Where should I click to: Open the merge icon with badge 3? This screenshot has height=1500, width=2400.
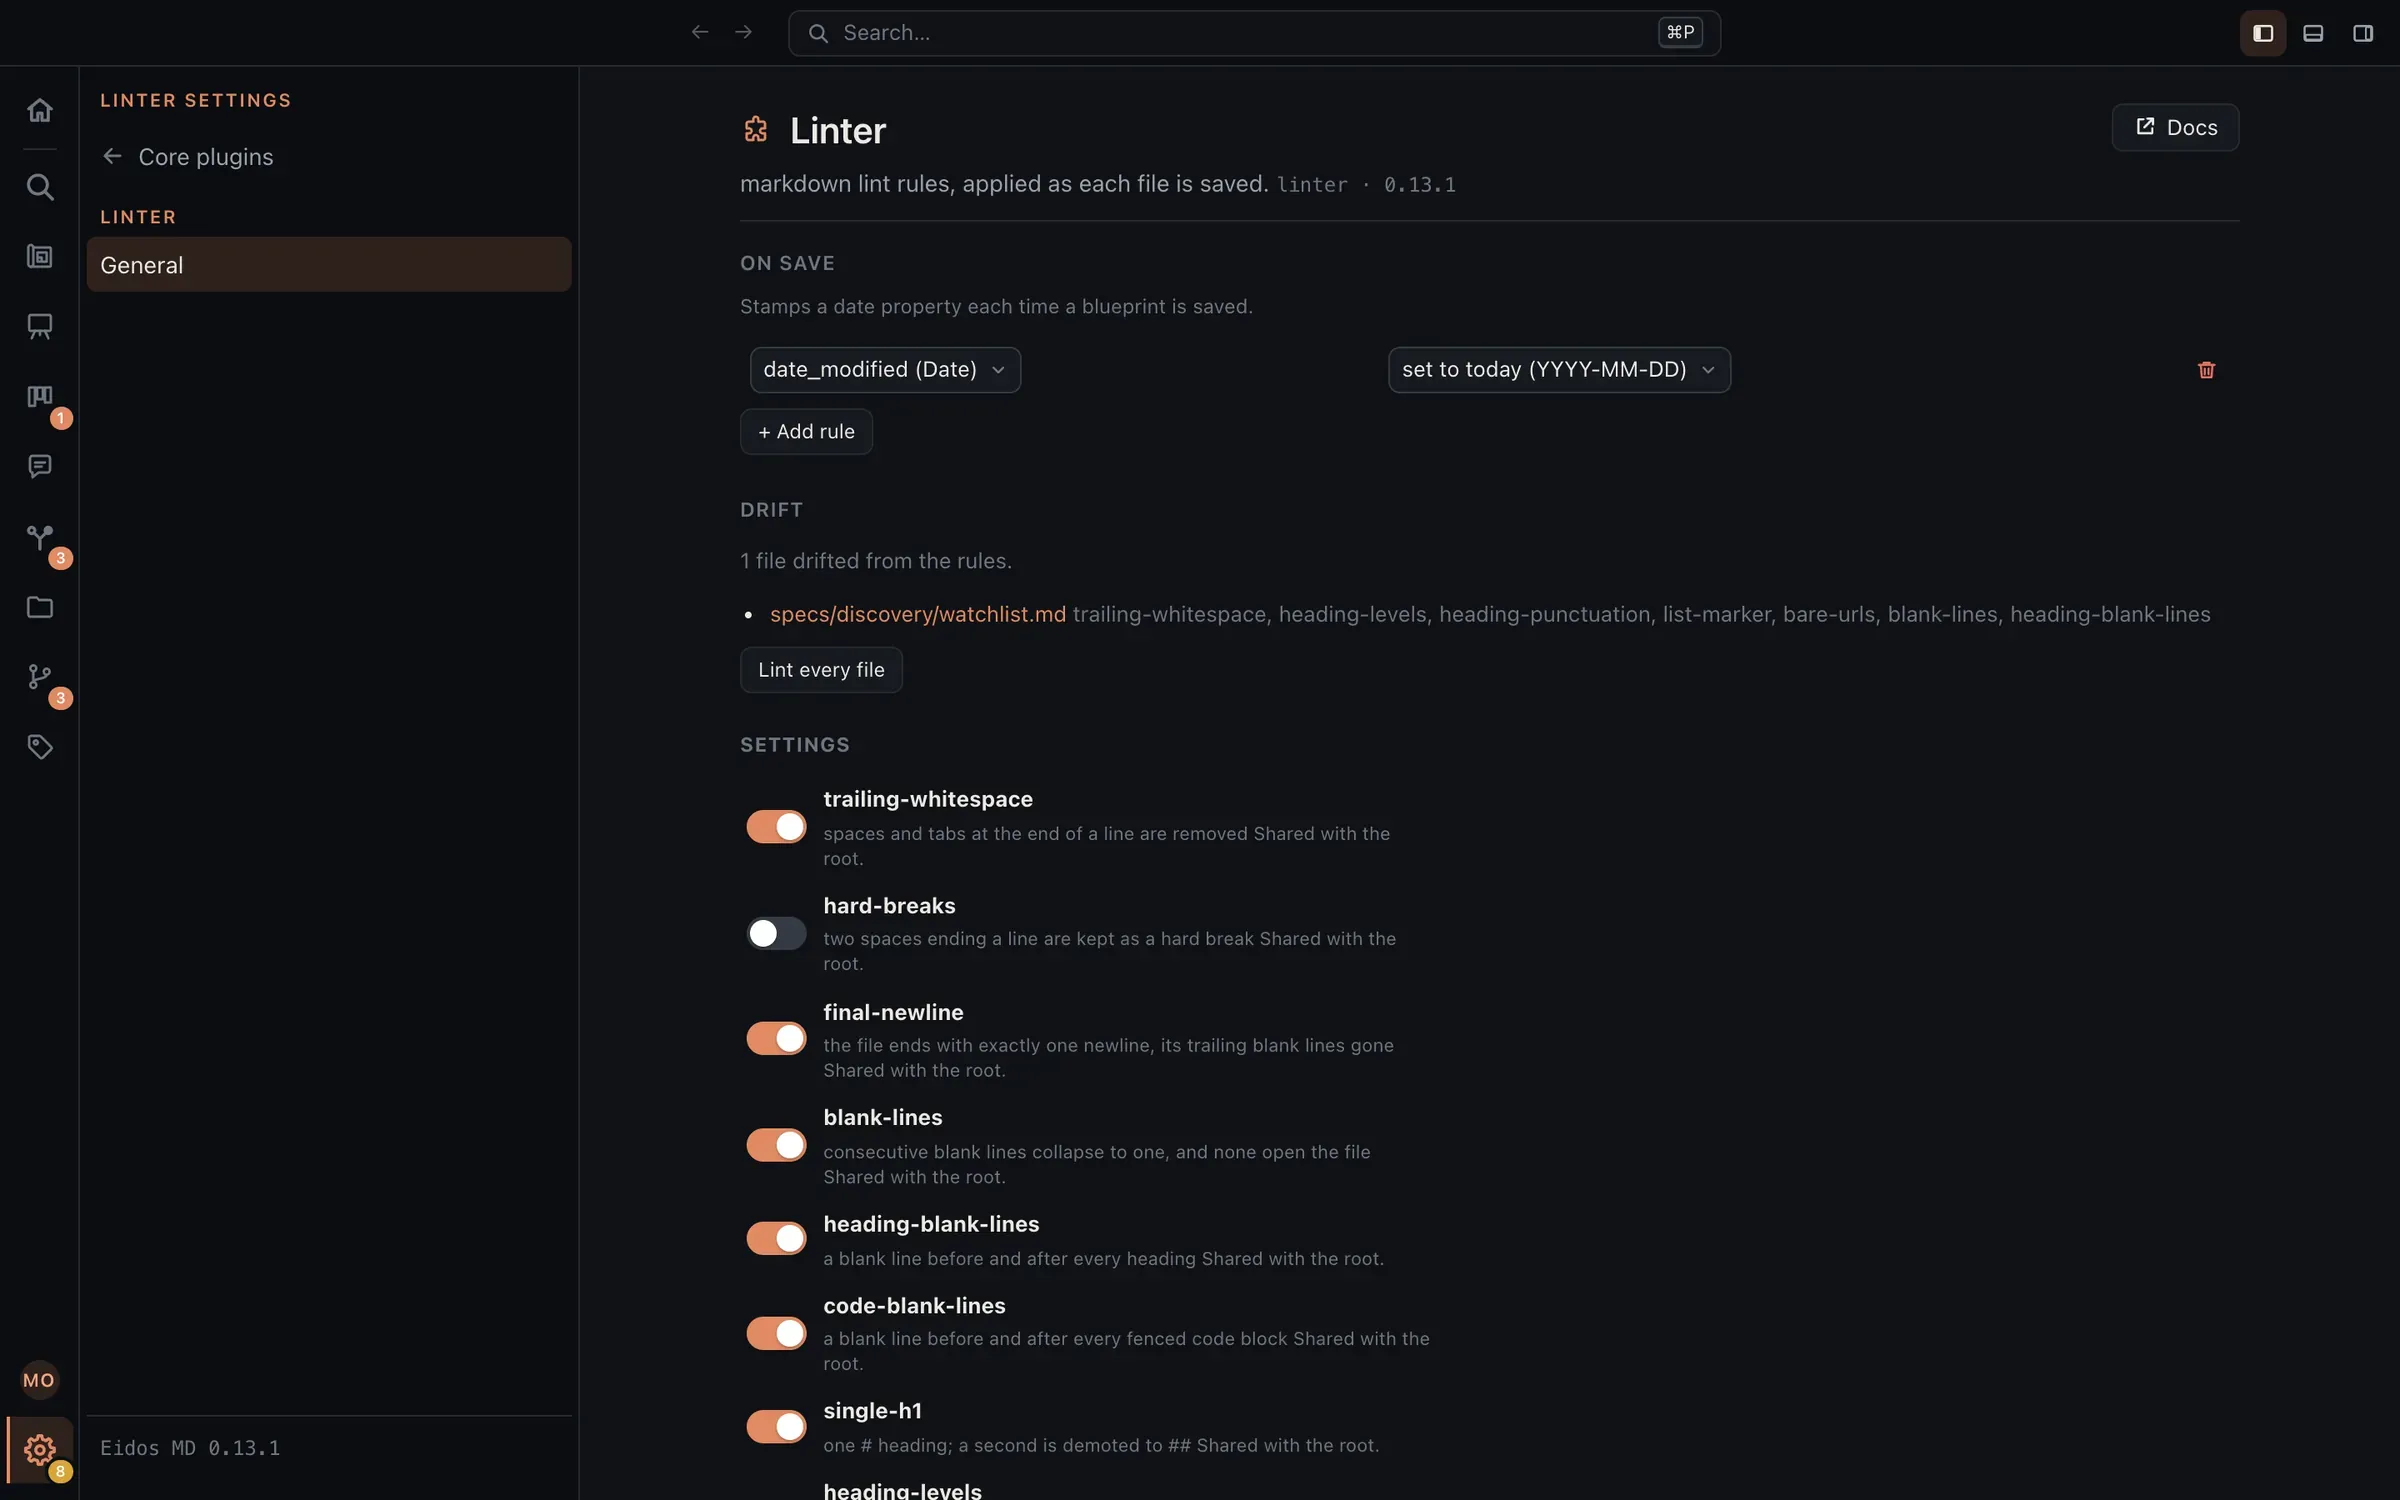tap(39, 537)
